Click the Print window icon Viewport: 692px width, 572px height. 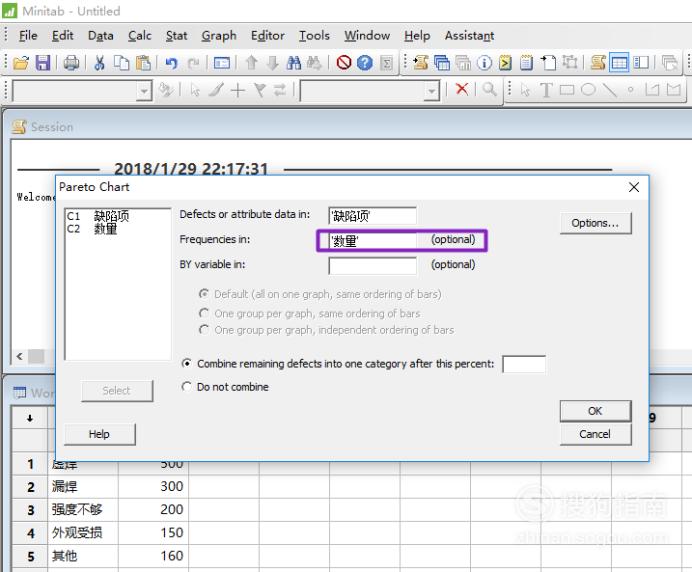click(71, 63)
